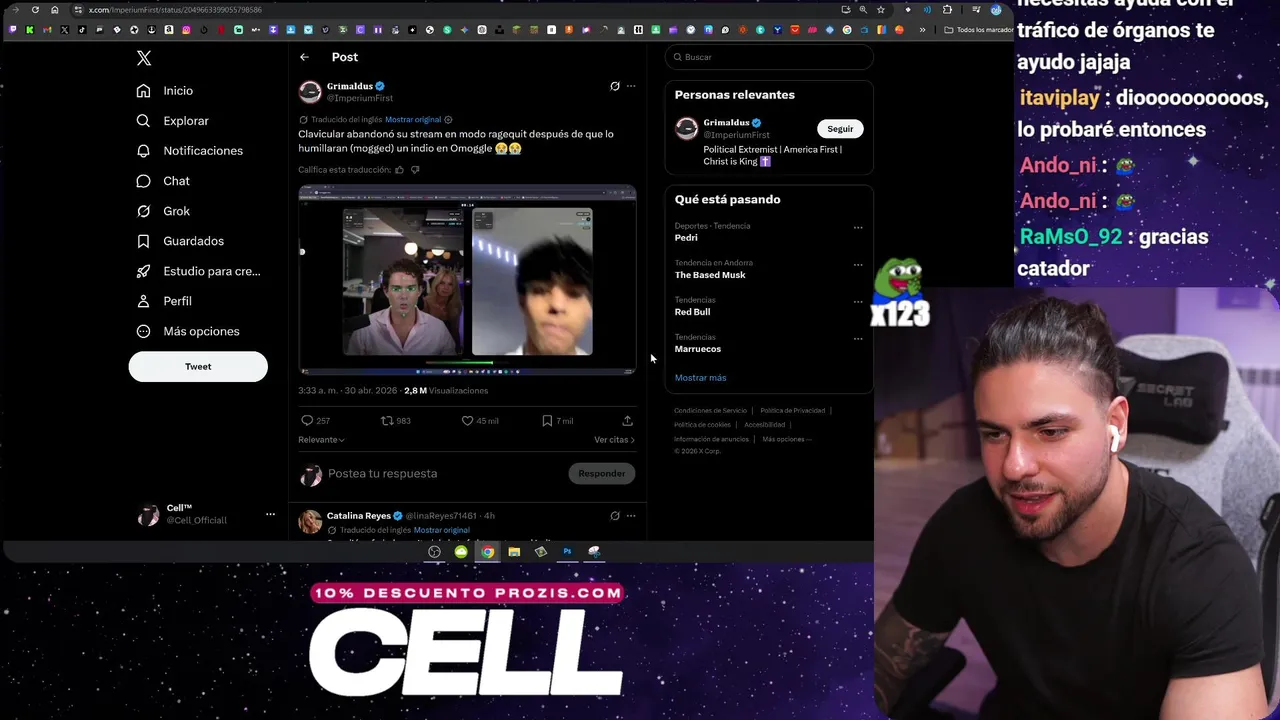Open Chat from the sidebar
This screenshot has width=1280, height=720.
[x=163, y=181]
